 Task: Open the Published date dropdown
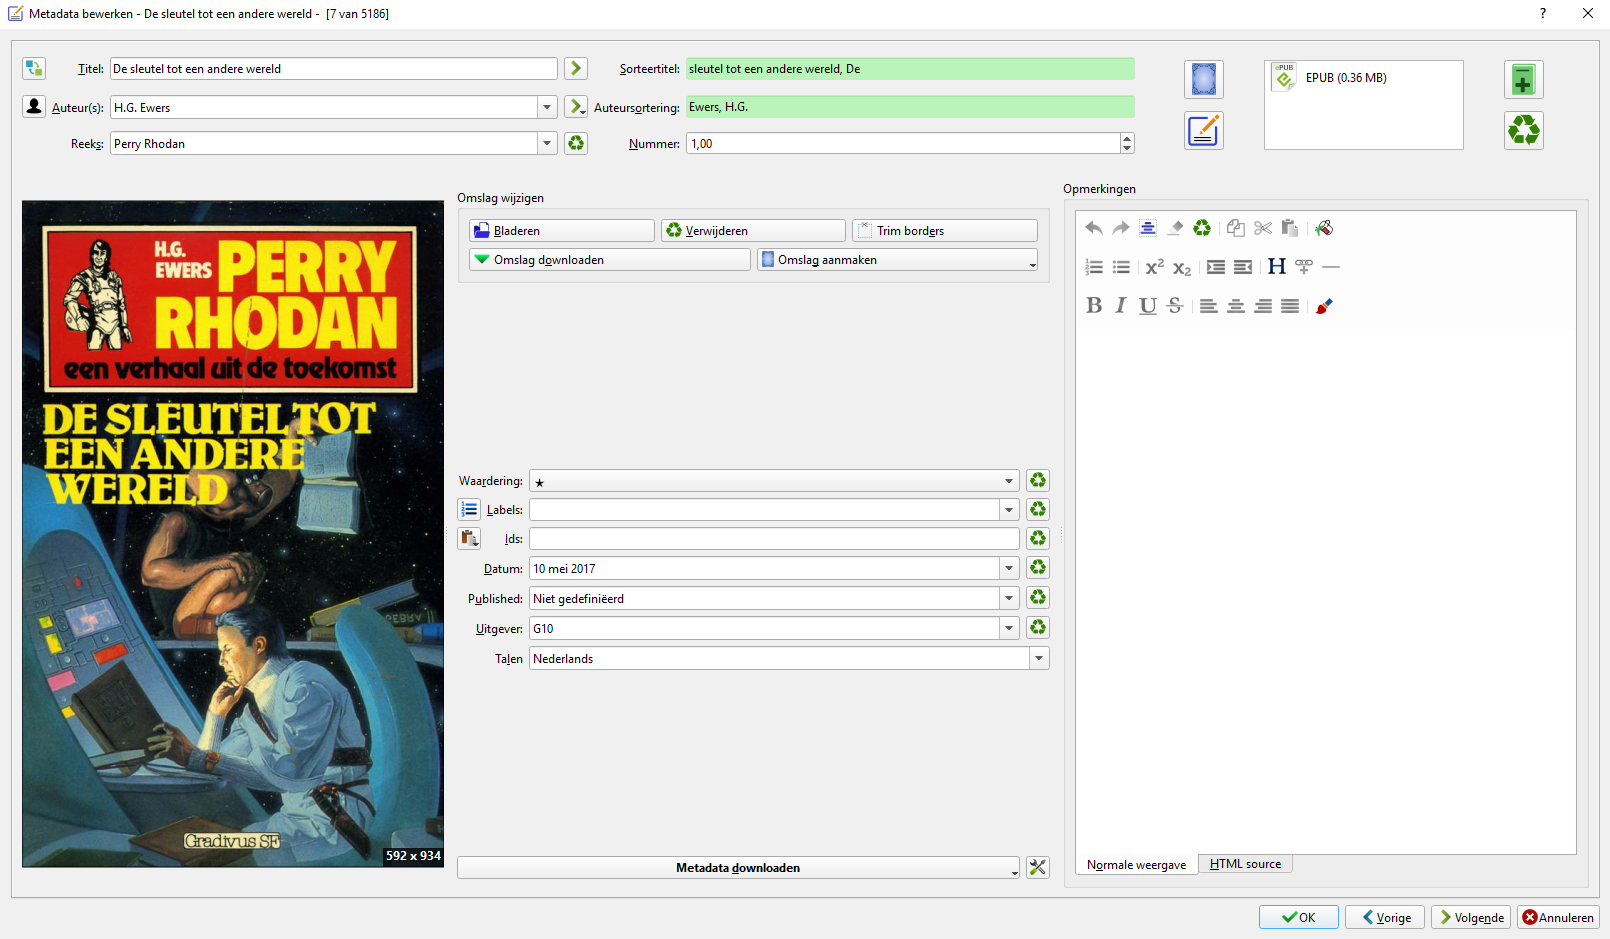pyautogui.click(x=1009, y=598)
